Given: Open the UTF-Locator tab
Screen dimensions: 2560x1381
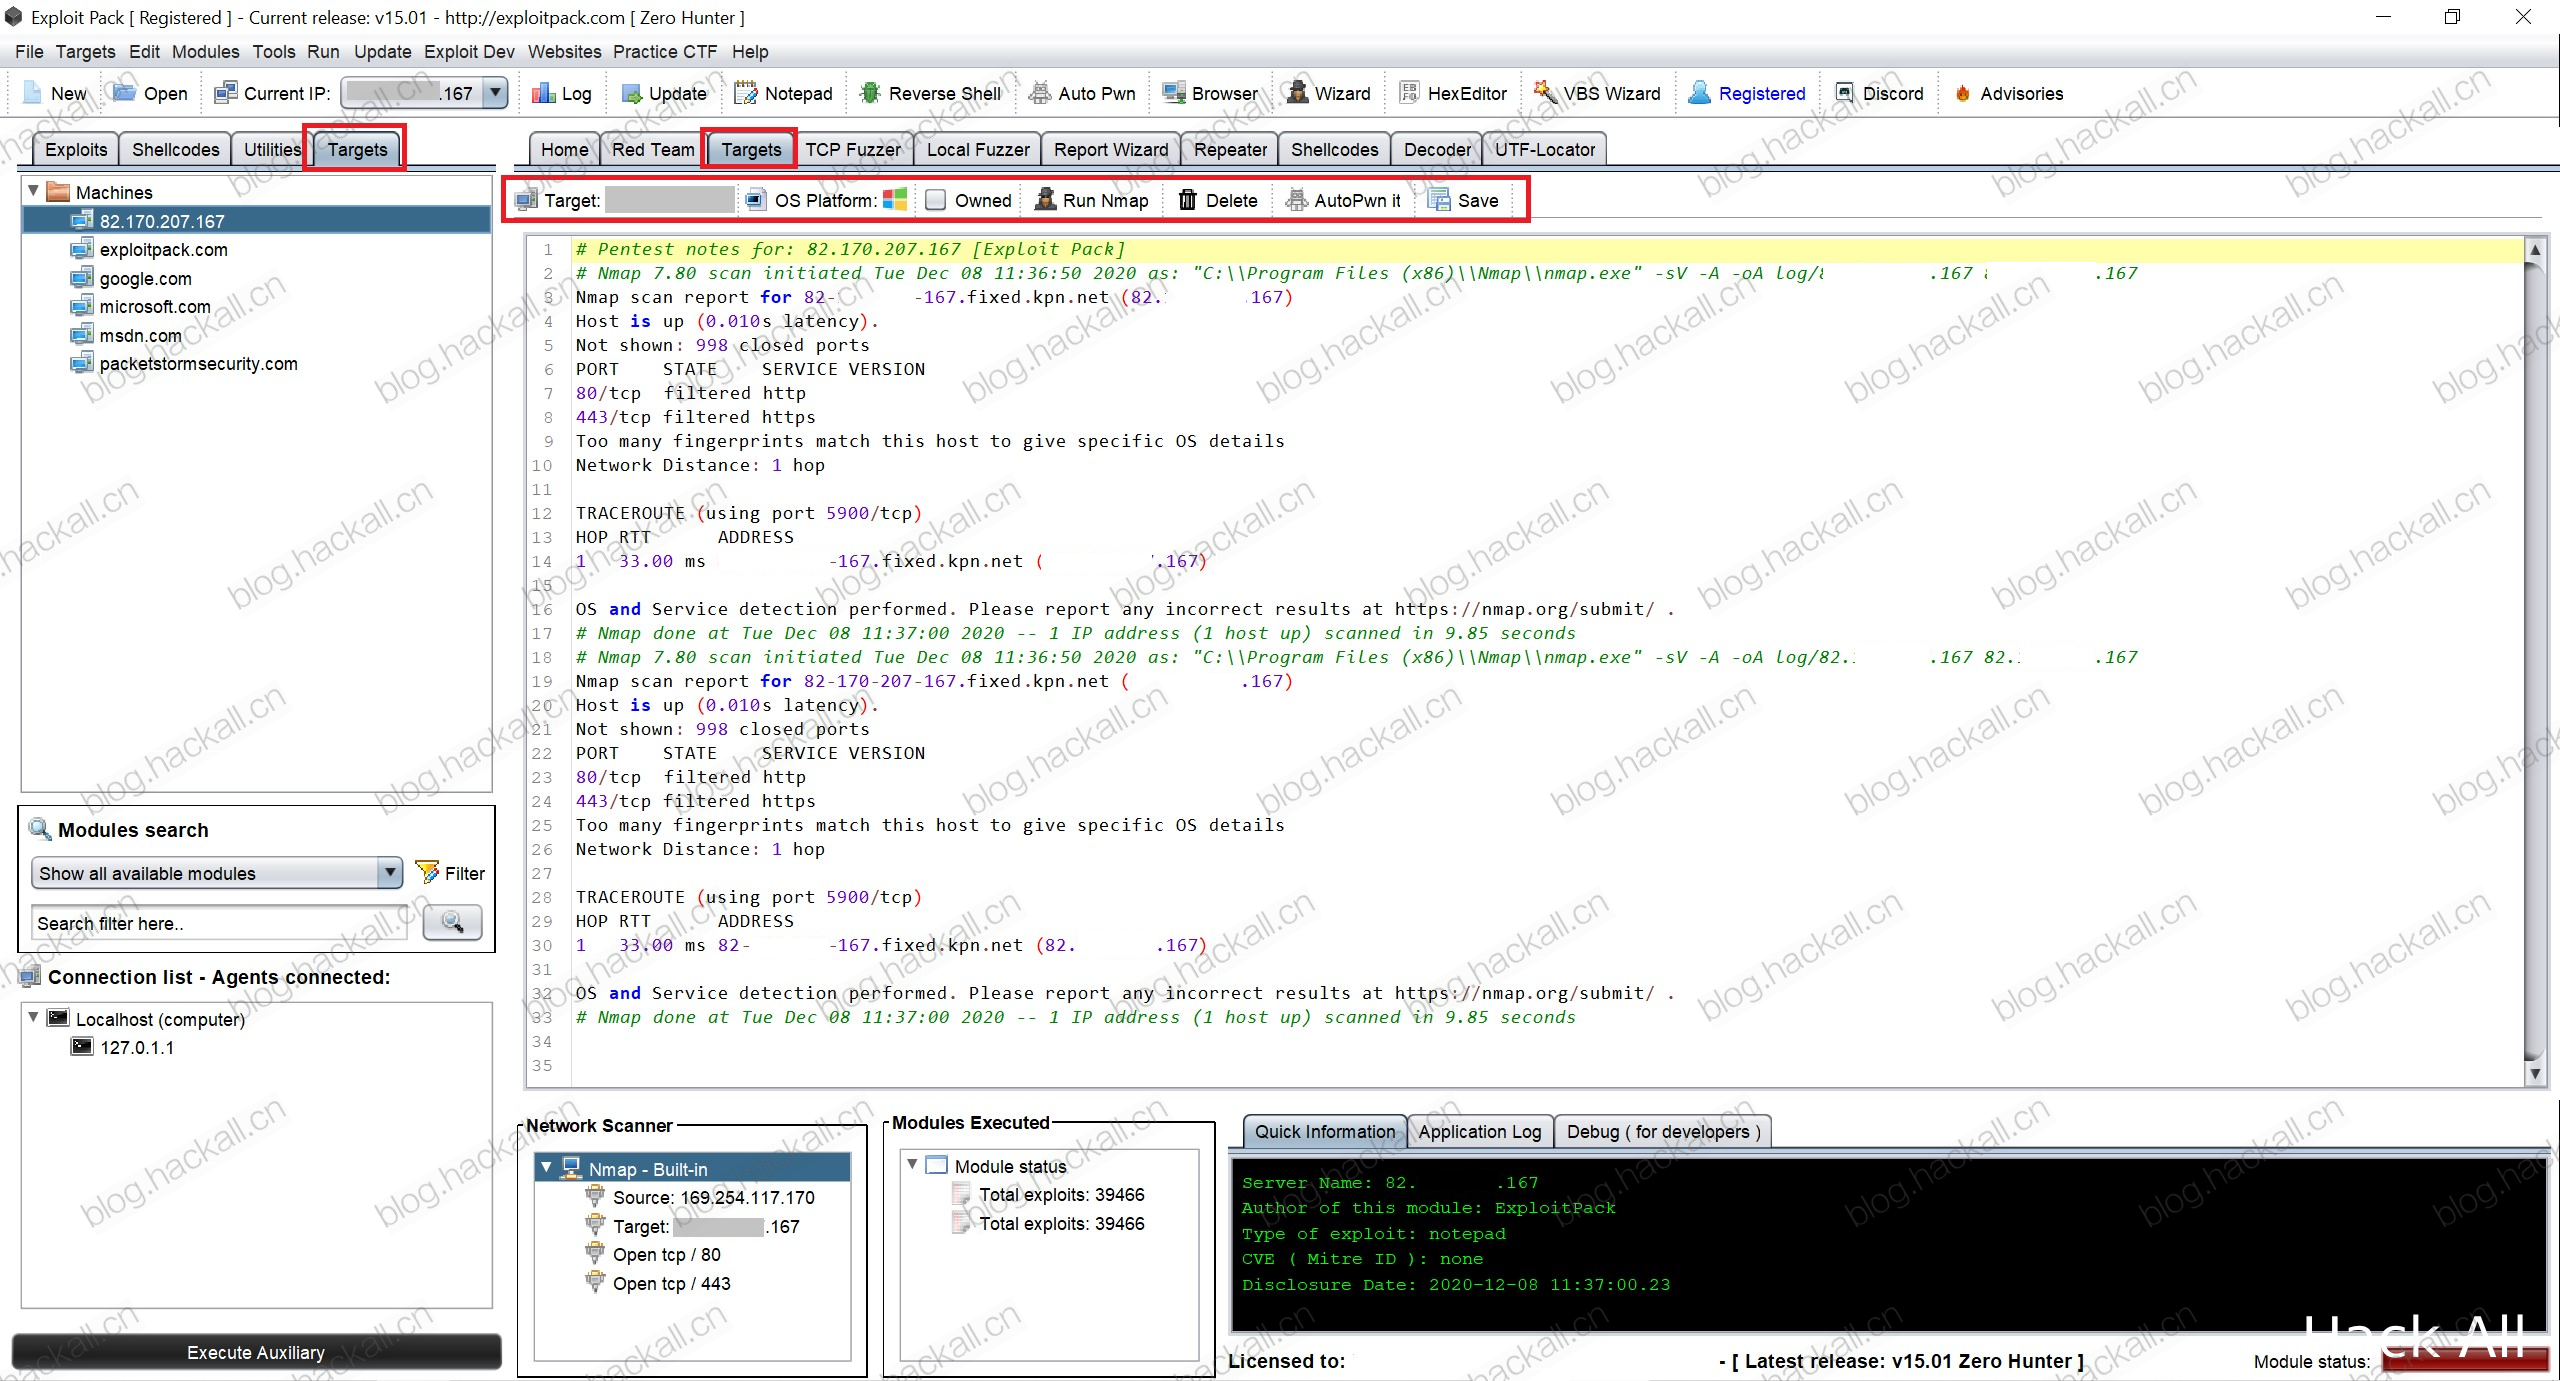Looking at the screenshot, I should click(x=1545, y=149).
